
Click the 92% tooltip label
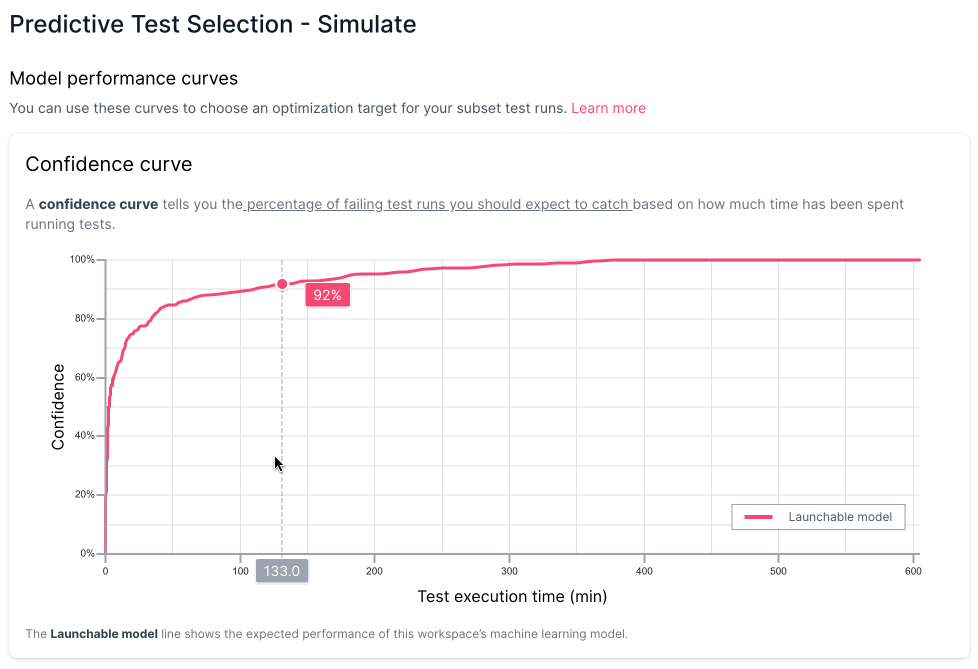click(x=327, y=295)
